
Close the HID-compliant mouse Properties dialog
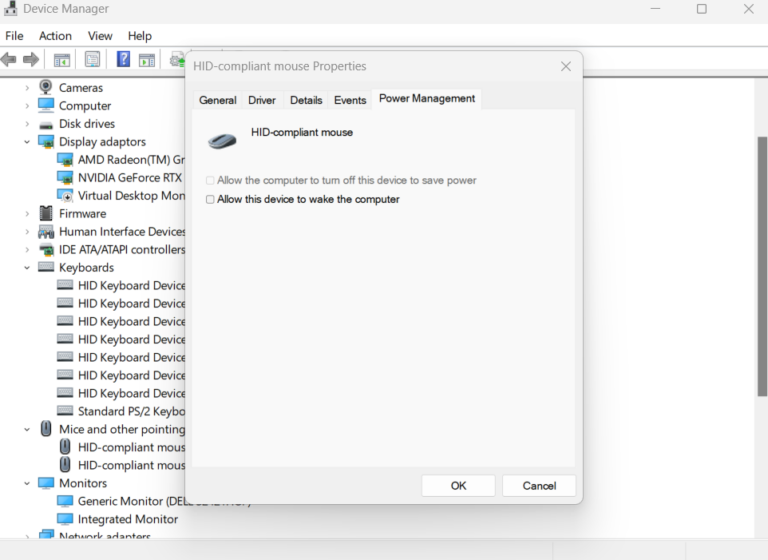point(566,67)
